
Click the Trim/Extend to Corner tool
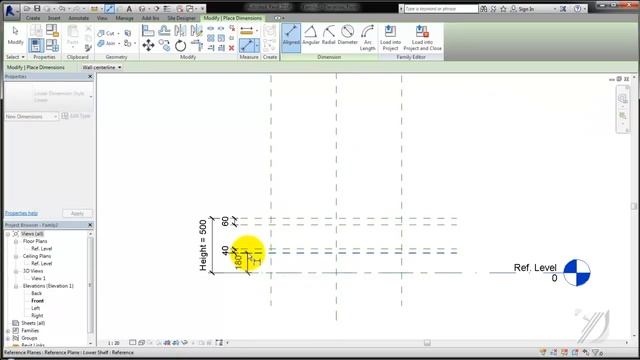[x=197, y=45]
